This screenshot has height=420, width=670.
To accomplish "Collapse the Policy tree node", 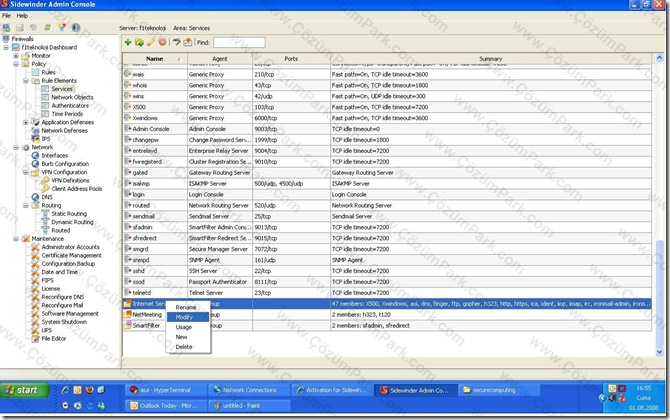I will 16,64.
